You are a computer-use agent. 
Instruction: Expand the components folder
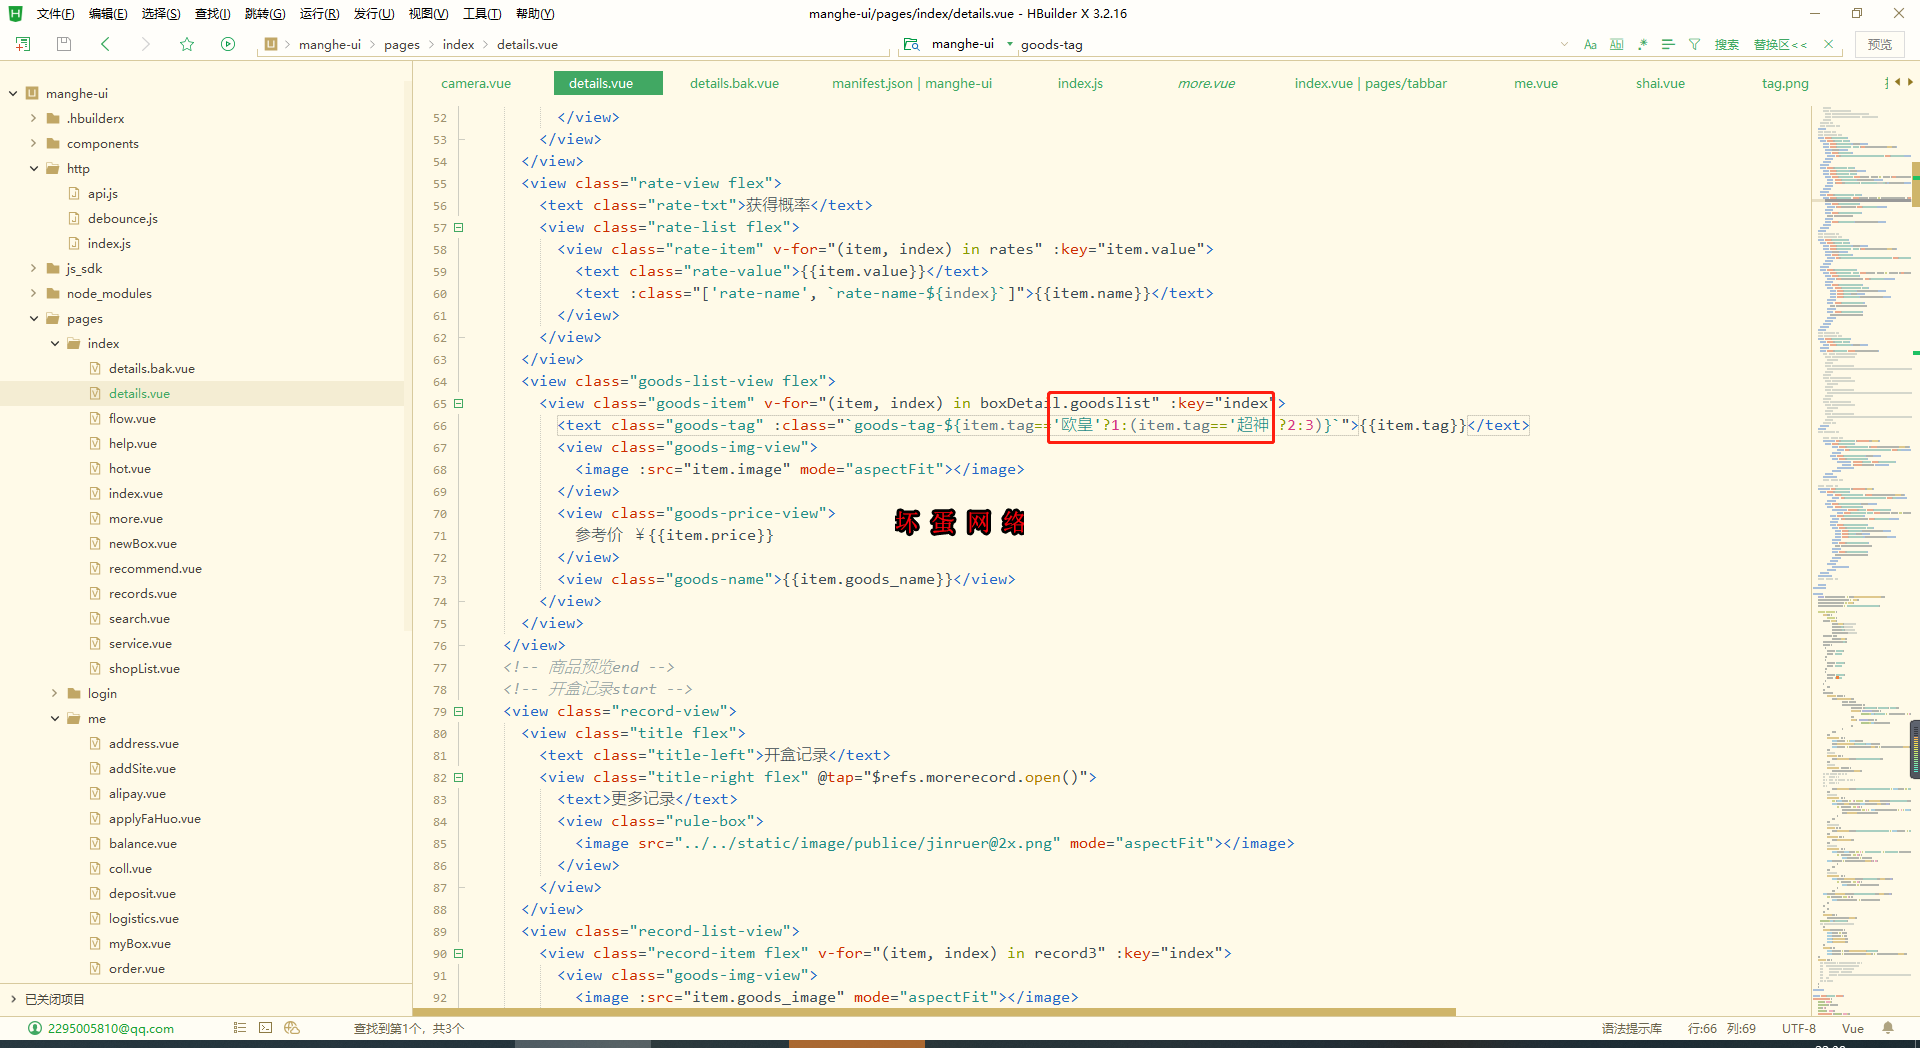(33, 143)
